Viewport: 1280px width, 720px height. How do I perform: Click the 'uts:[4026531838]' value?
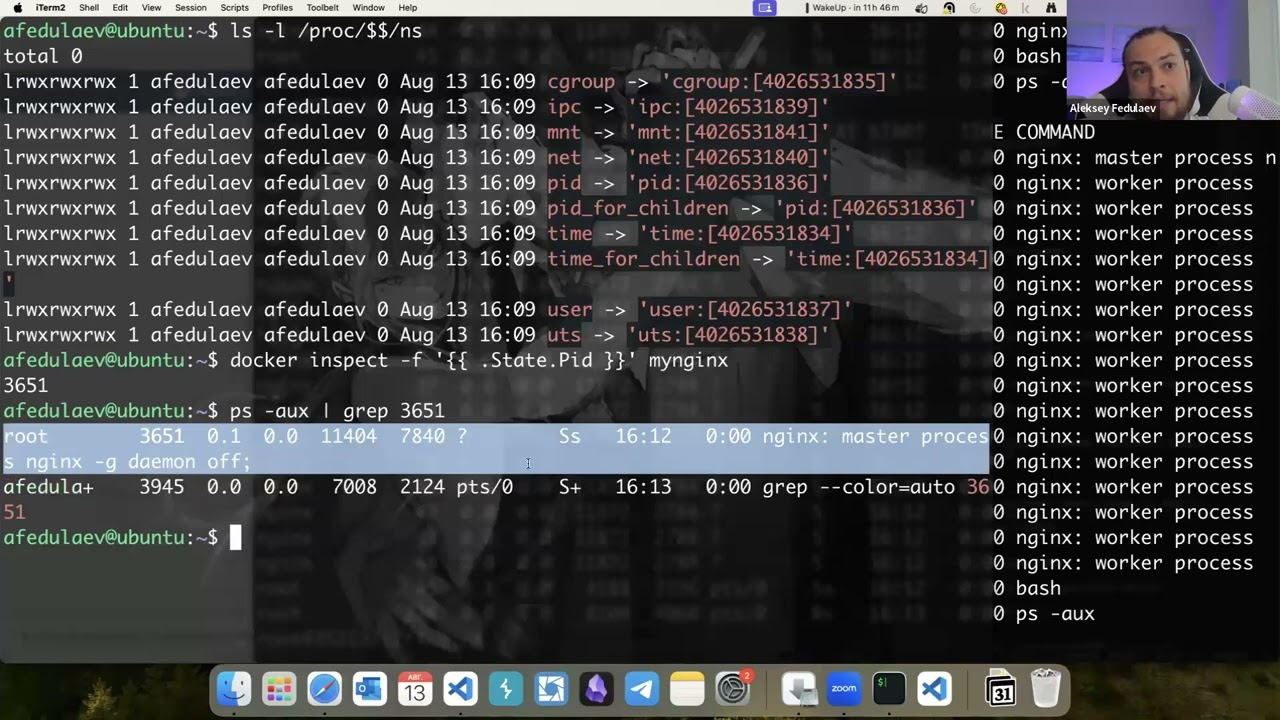click(x=728, y=335)
